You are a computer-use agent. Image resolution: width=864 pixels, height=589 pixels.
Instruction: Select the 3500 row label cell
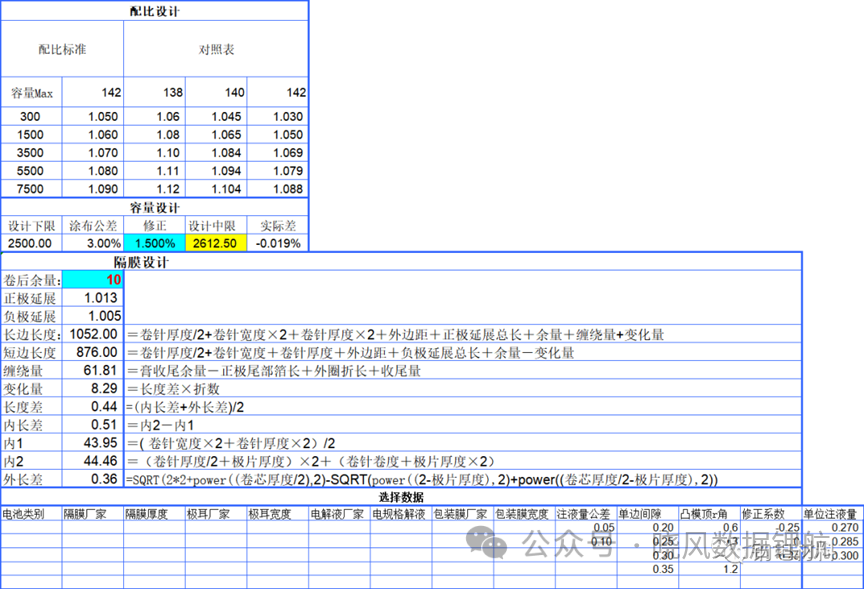[32, 153]
